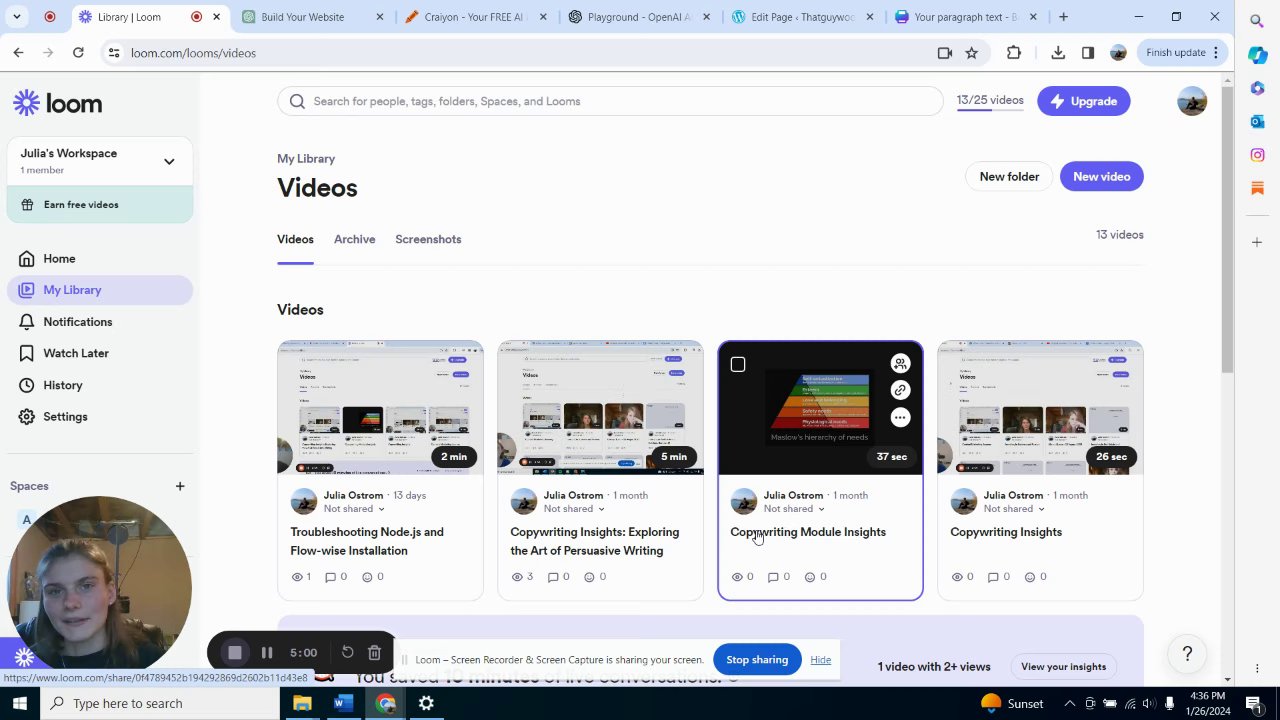
Task: Open the help question mark button
Action: click(1187, 654)
